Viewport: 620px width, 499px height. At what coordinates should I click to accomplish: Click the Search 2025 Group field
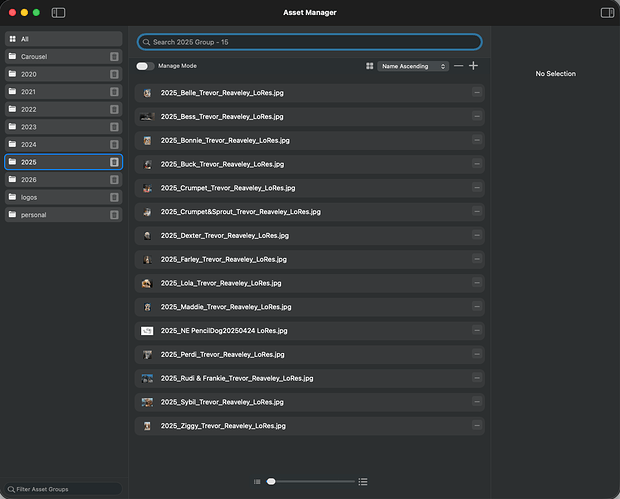click(x=310, y=42)
